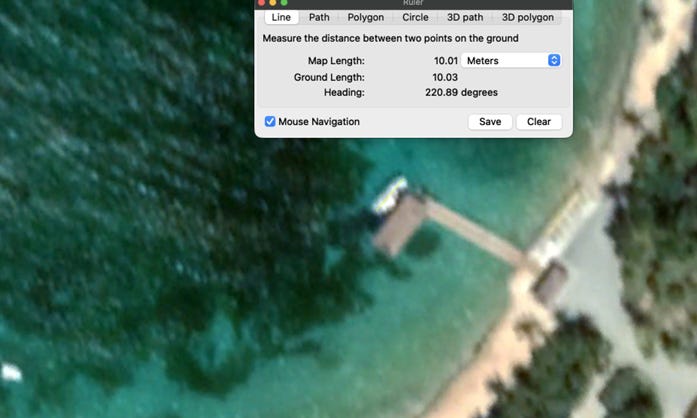Select the Circle tab
Viewport: 697px width, 418px height.
click(415, 17)
